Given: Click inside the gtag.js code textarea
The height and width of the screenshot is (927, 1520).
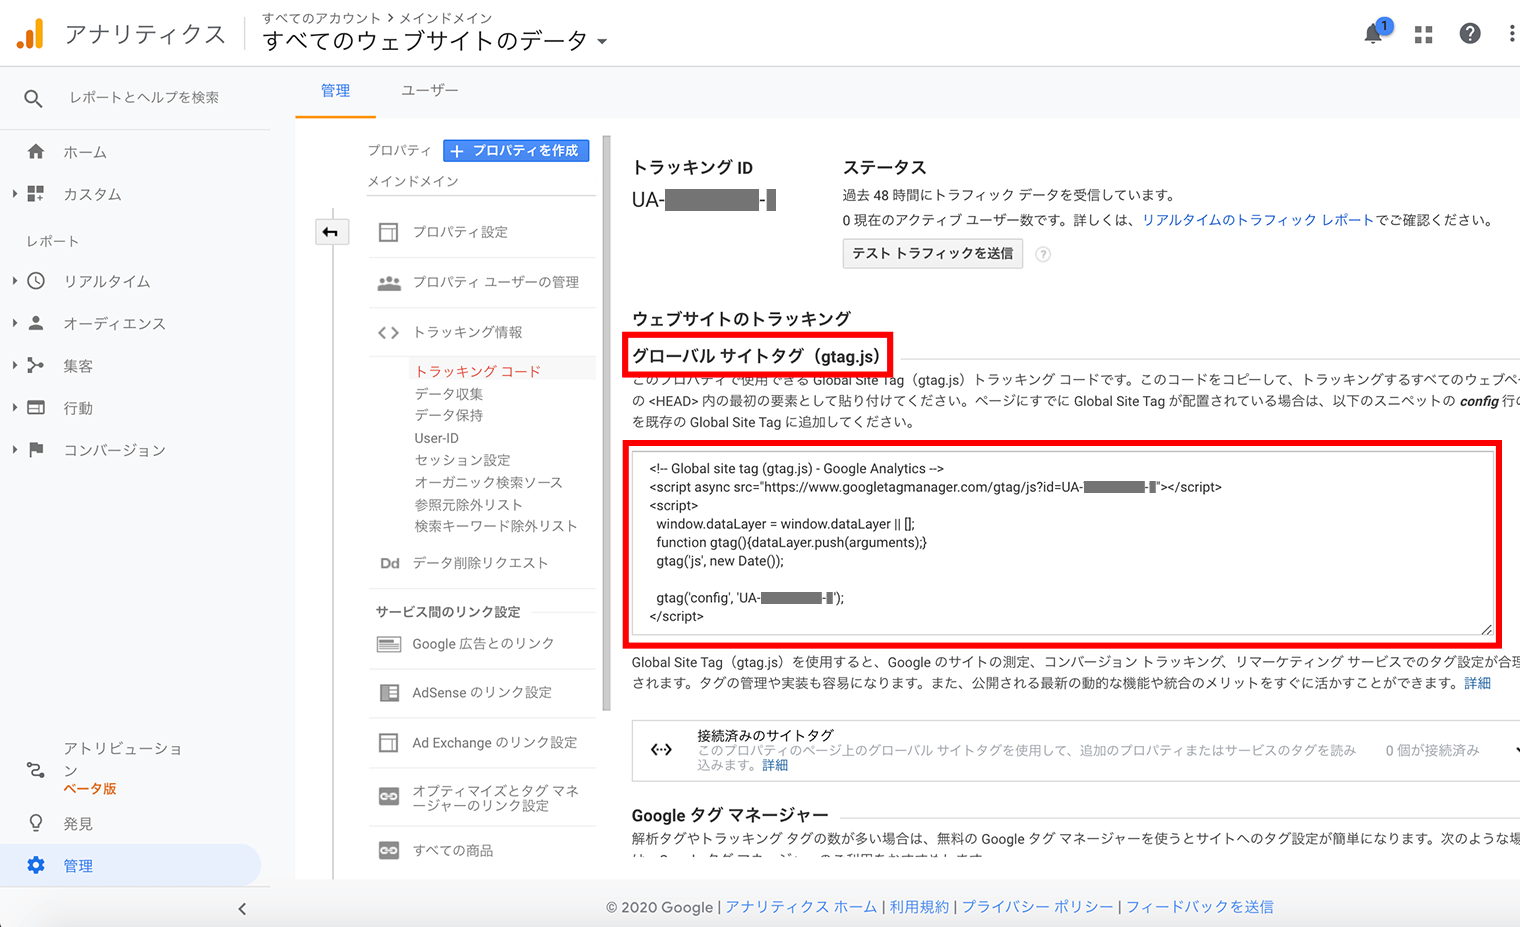Looking at the screenshot, I should pyautogui.click(x=1063, y=543).
